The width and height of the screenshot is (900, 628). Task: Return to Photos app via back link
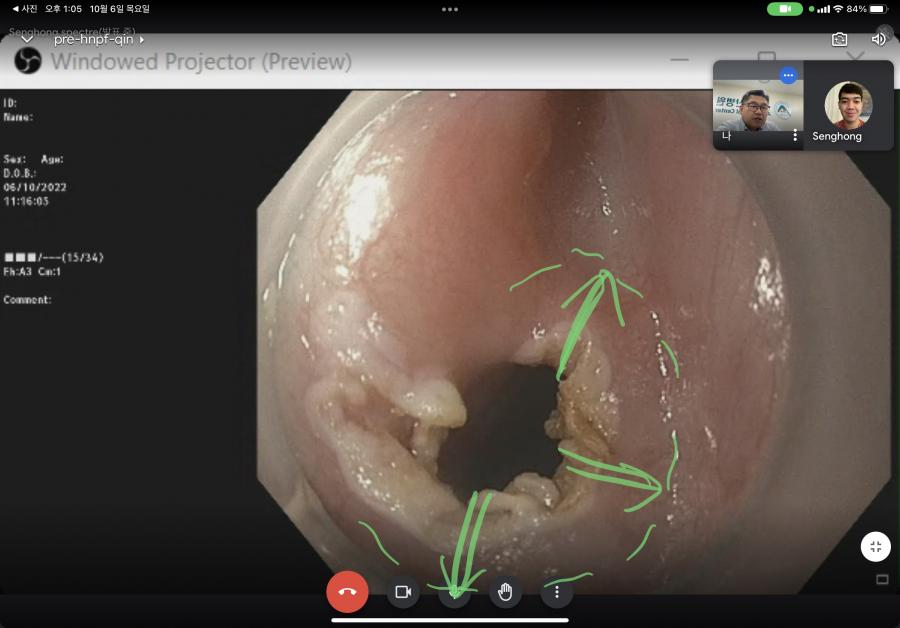pyautogui.click(x=24, y=9)
